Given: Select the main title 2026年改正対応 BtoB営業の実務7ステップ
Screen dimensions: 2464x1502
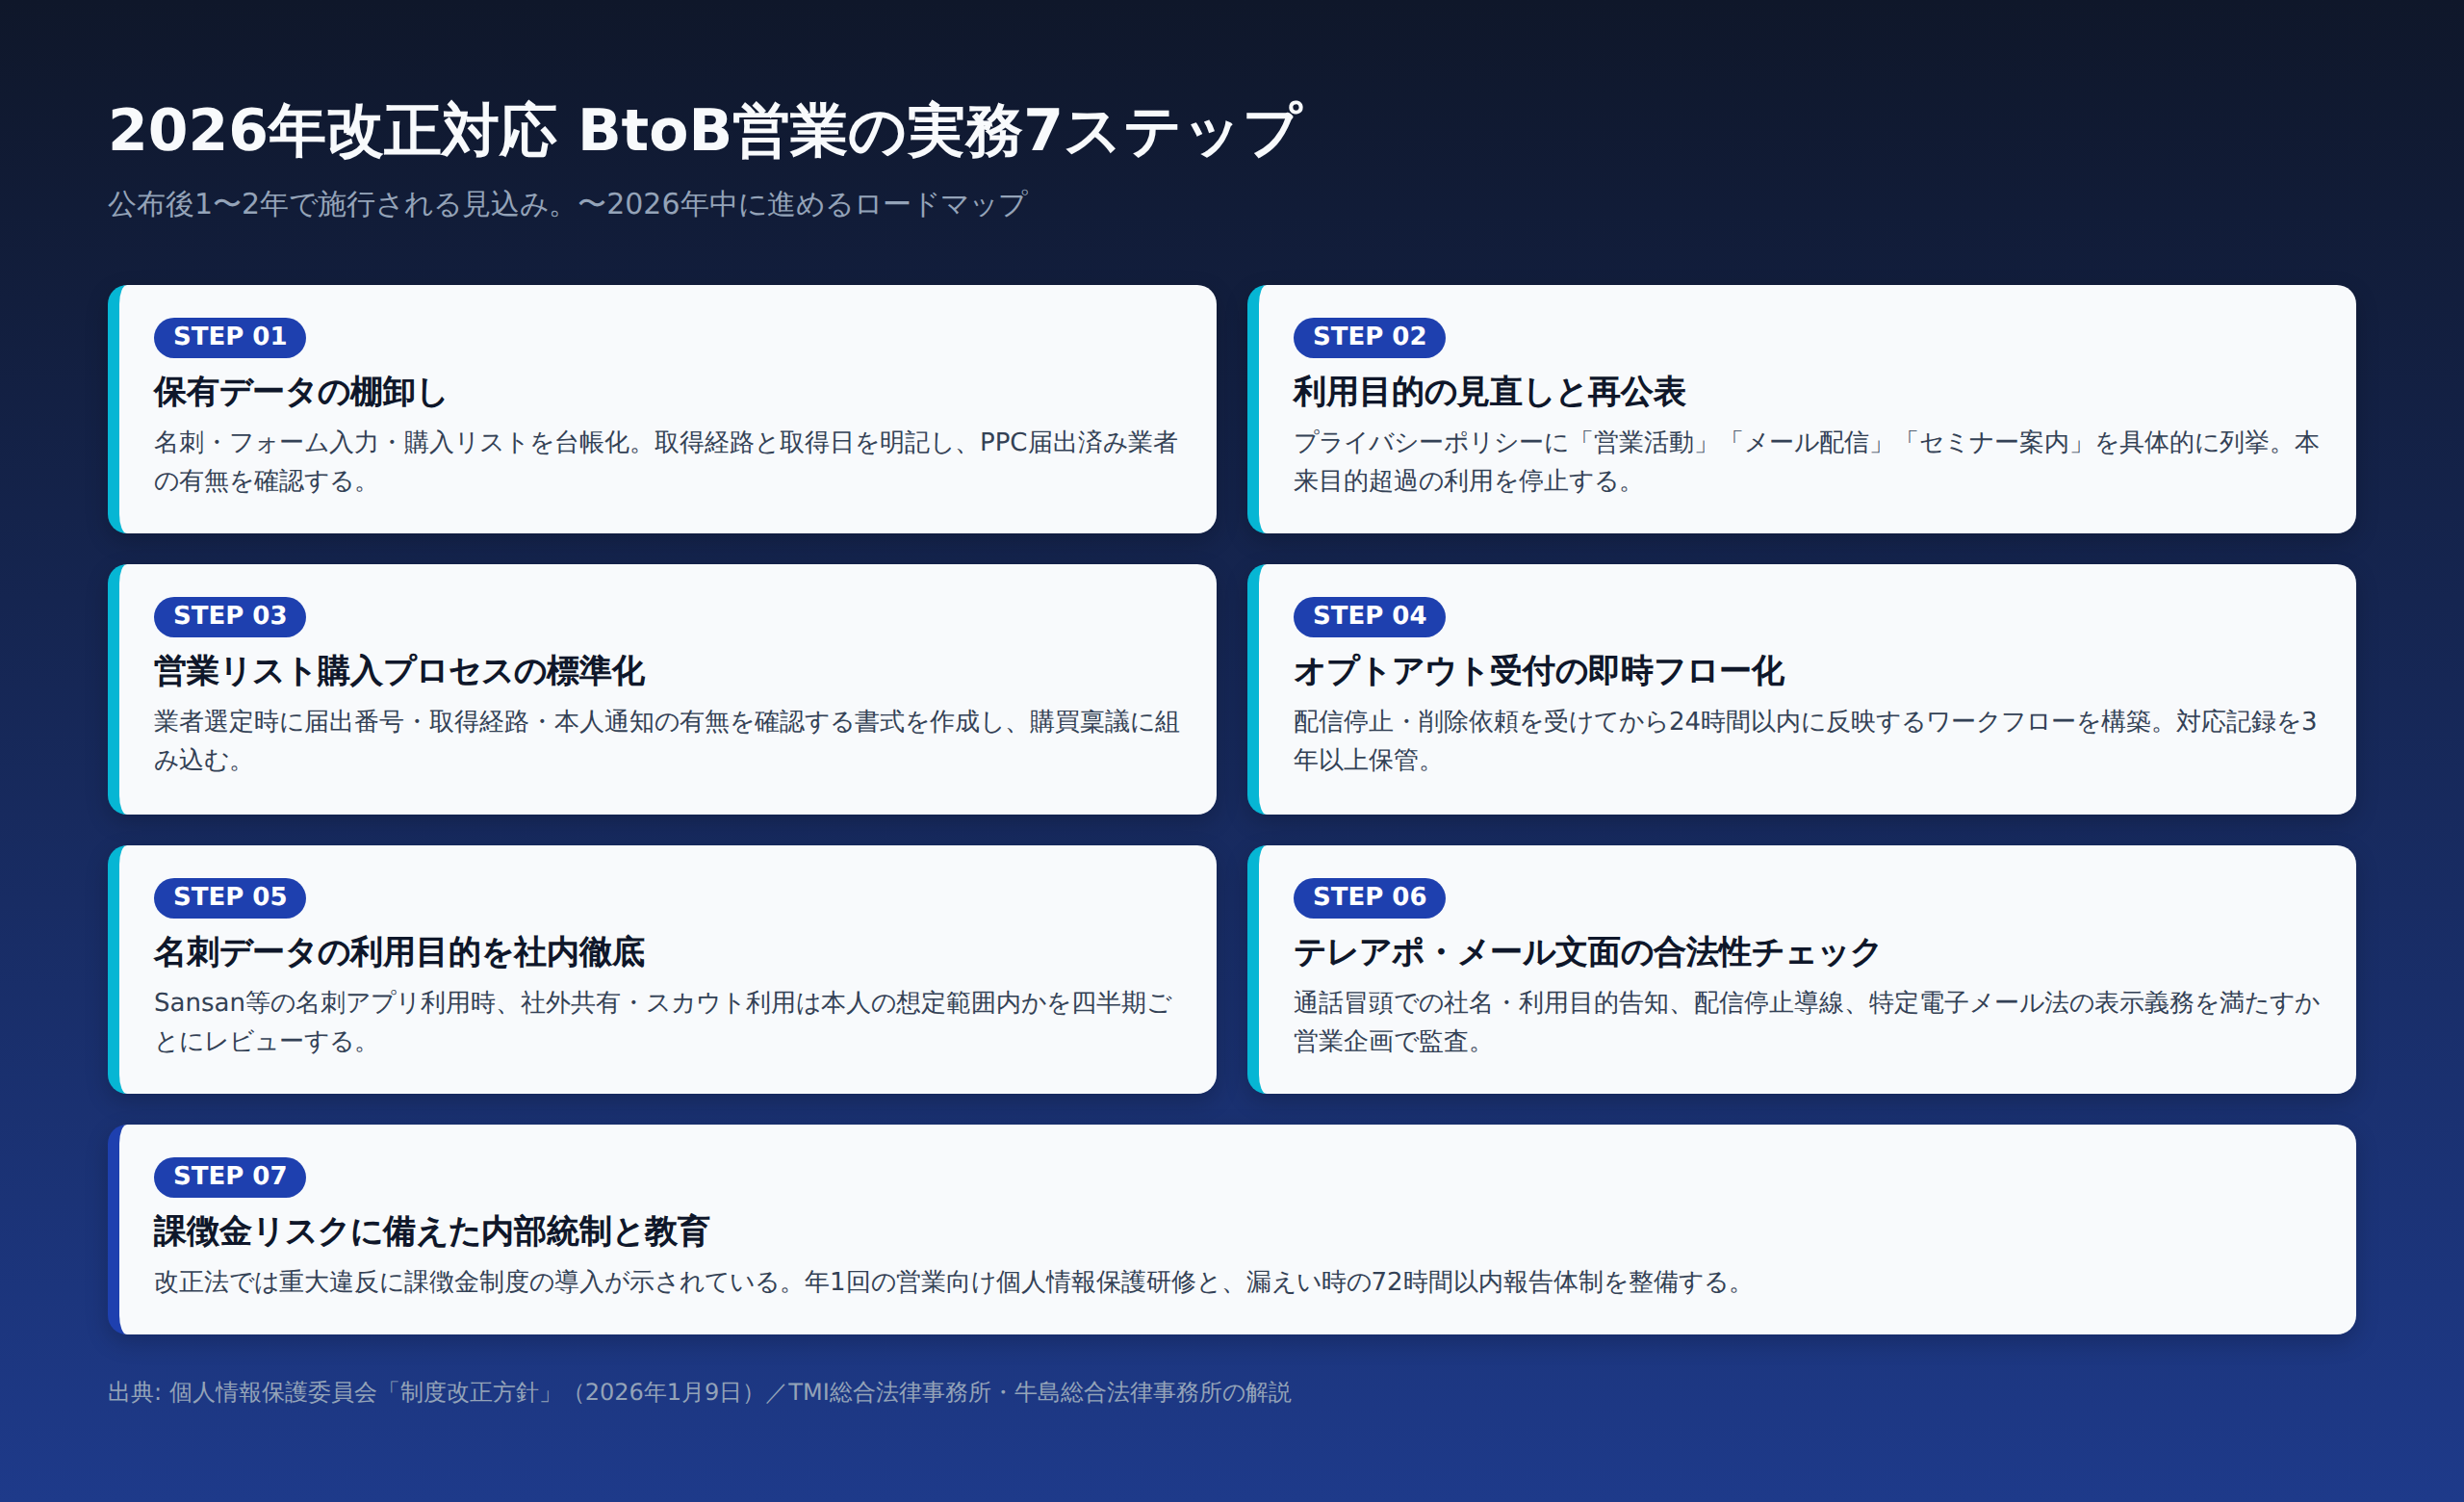Looking at the screenshot, I should (x=705, y=131).
